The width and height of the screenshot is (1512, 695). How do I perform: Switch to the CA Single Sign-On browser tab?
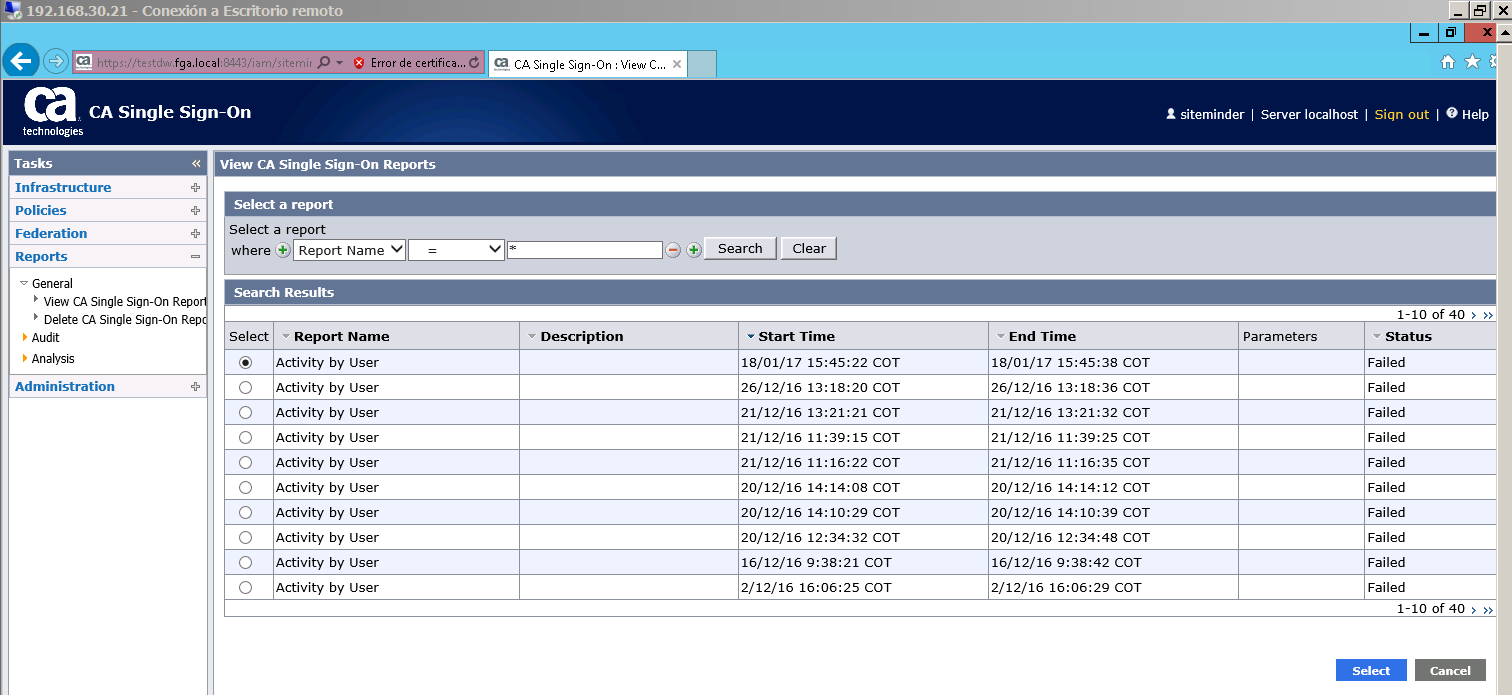click(588, 65)
